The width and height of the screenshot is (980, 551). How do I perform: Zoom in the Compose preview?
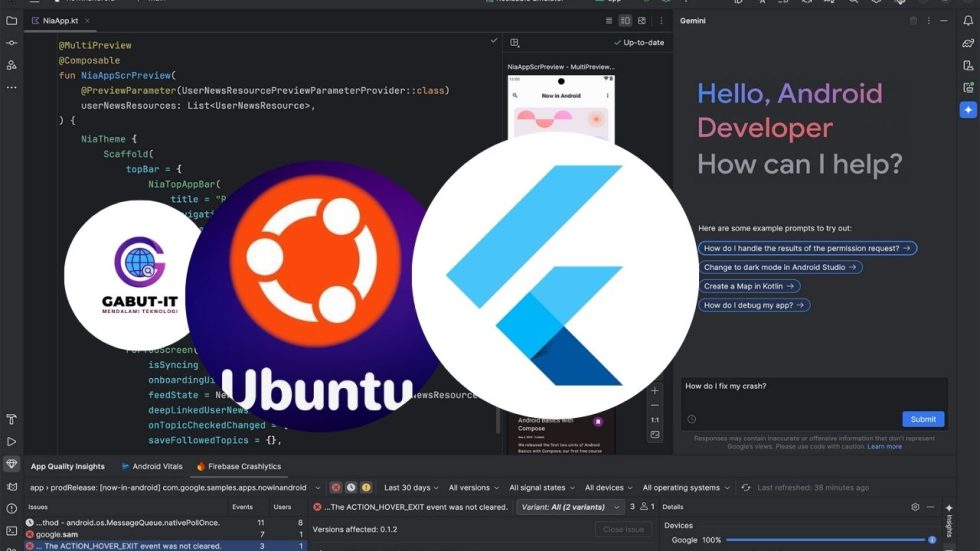tap(654, 391)
